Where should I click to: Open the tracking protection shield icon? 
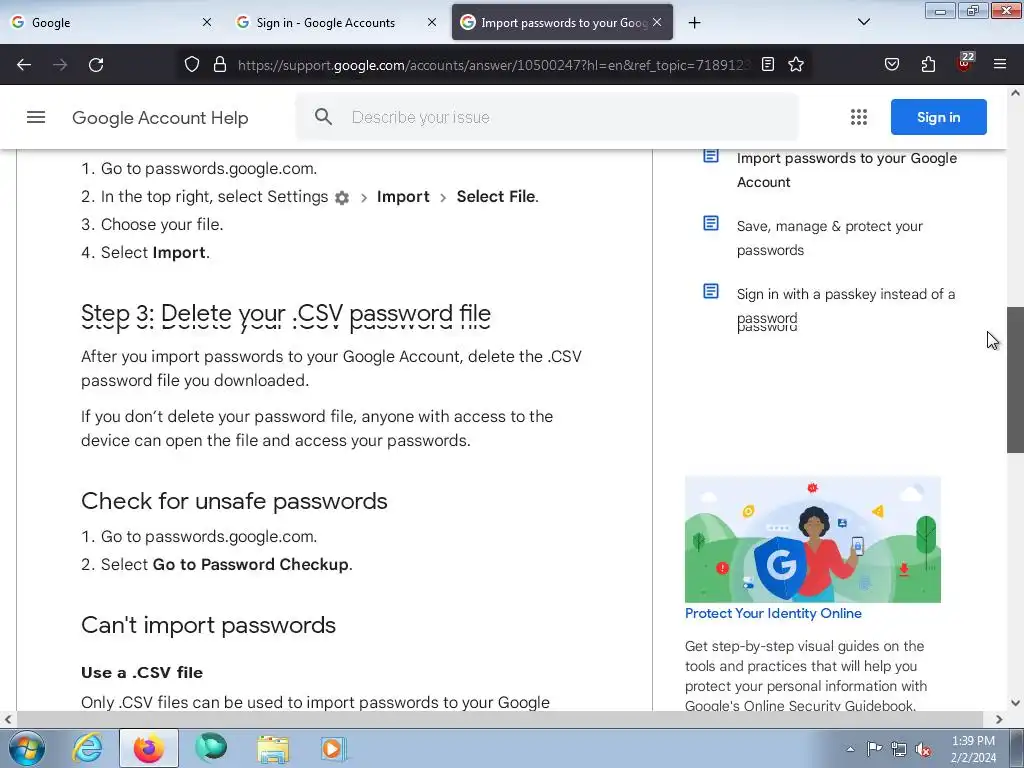[191, 65]
